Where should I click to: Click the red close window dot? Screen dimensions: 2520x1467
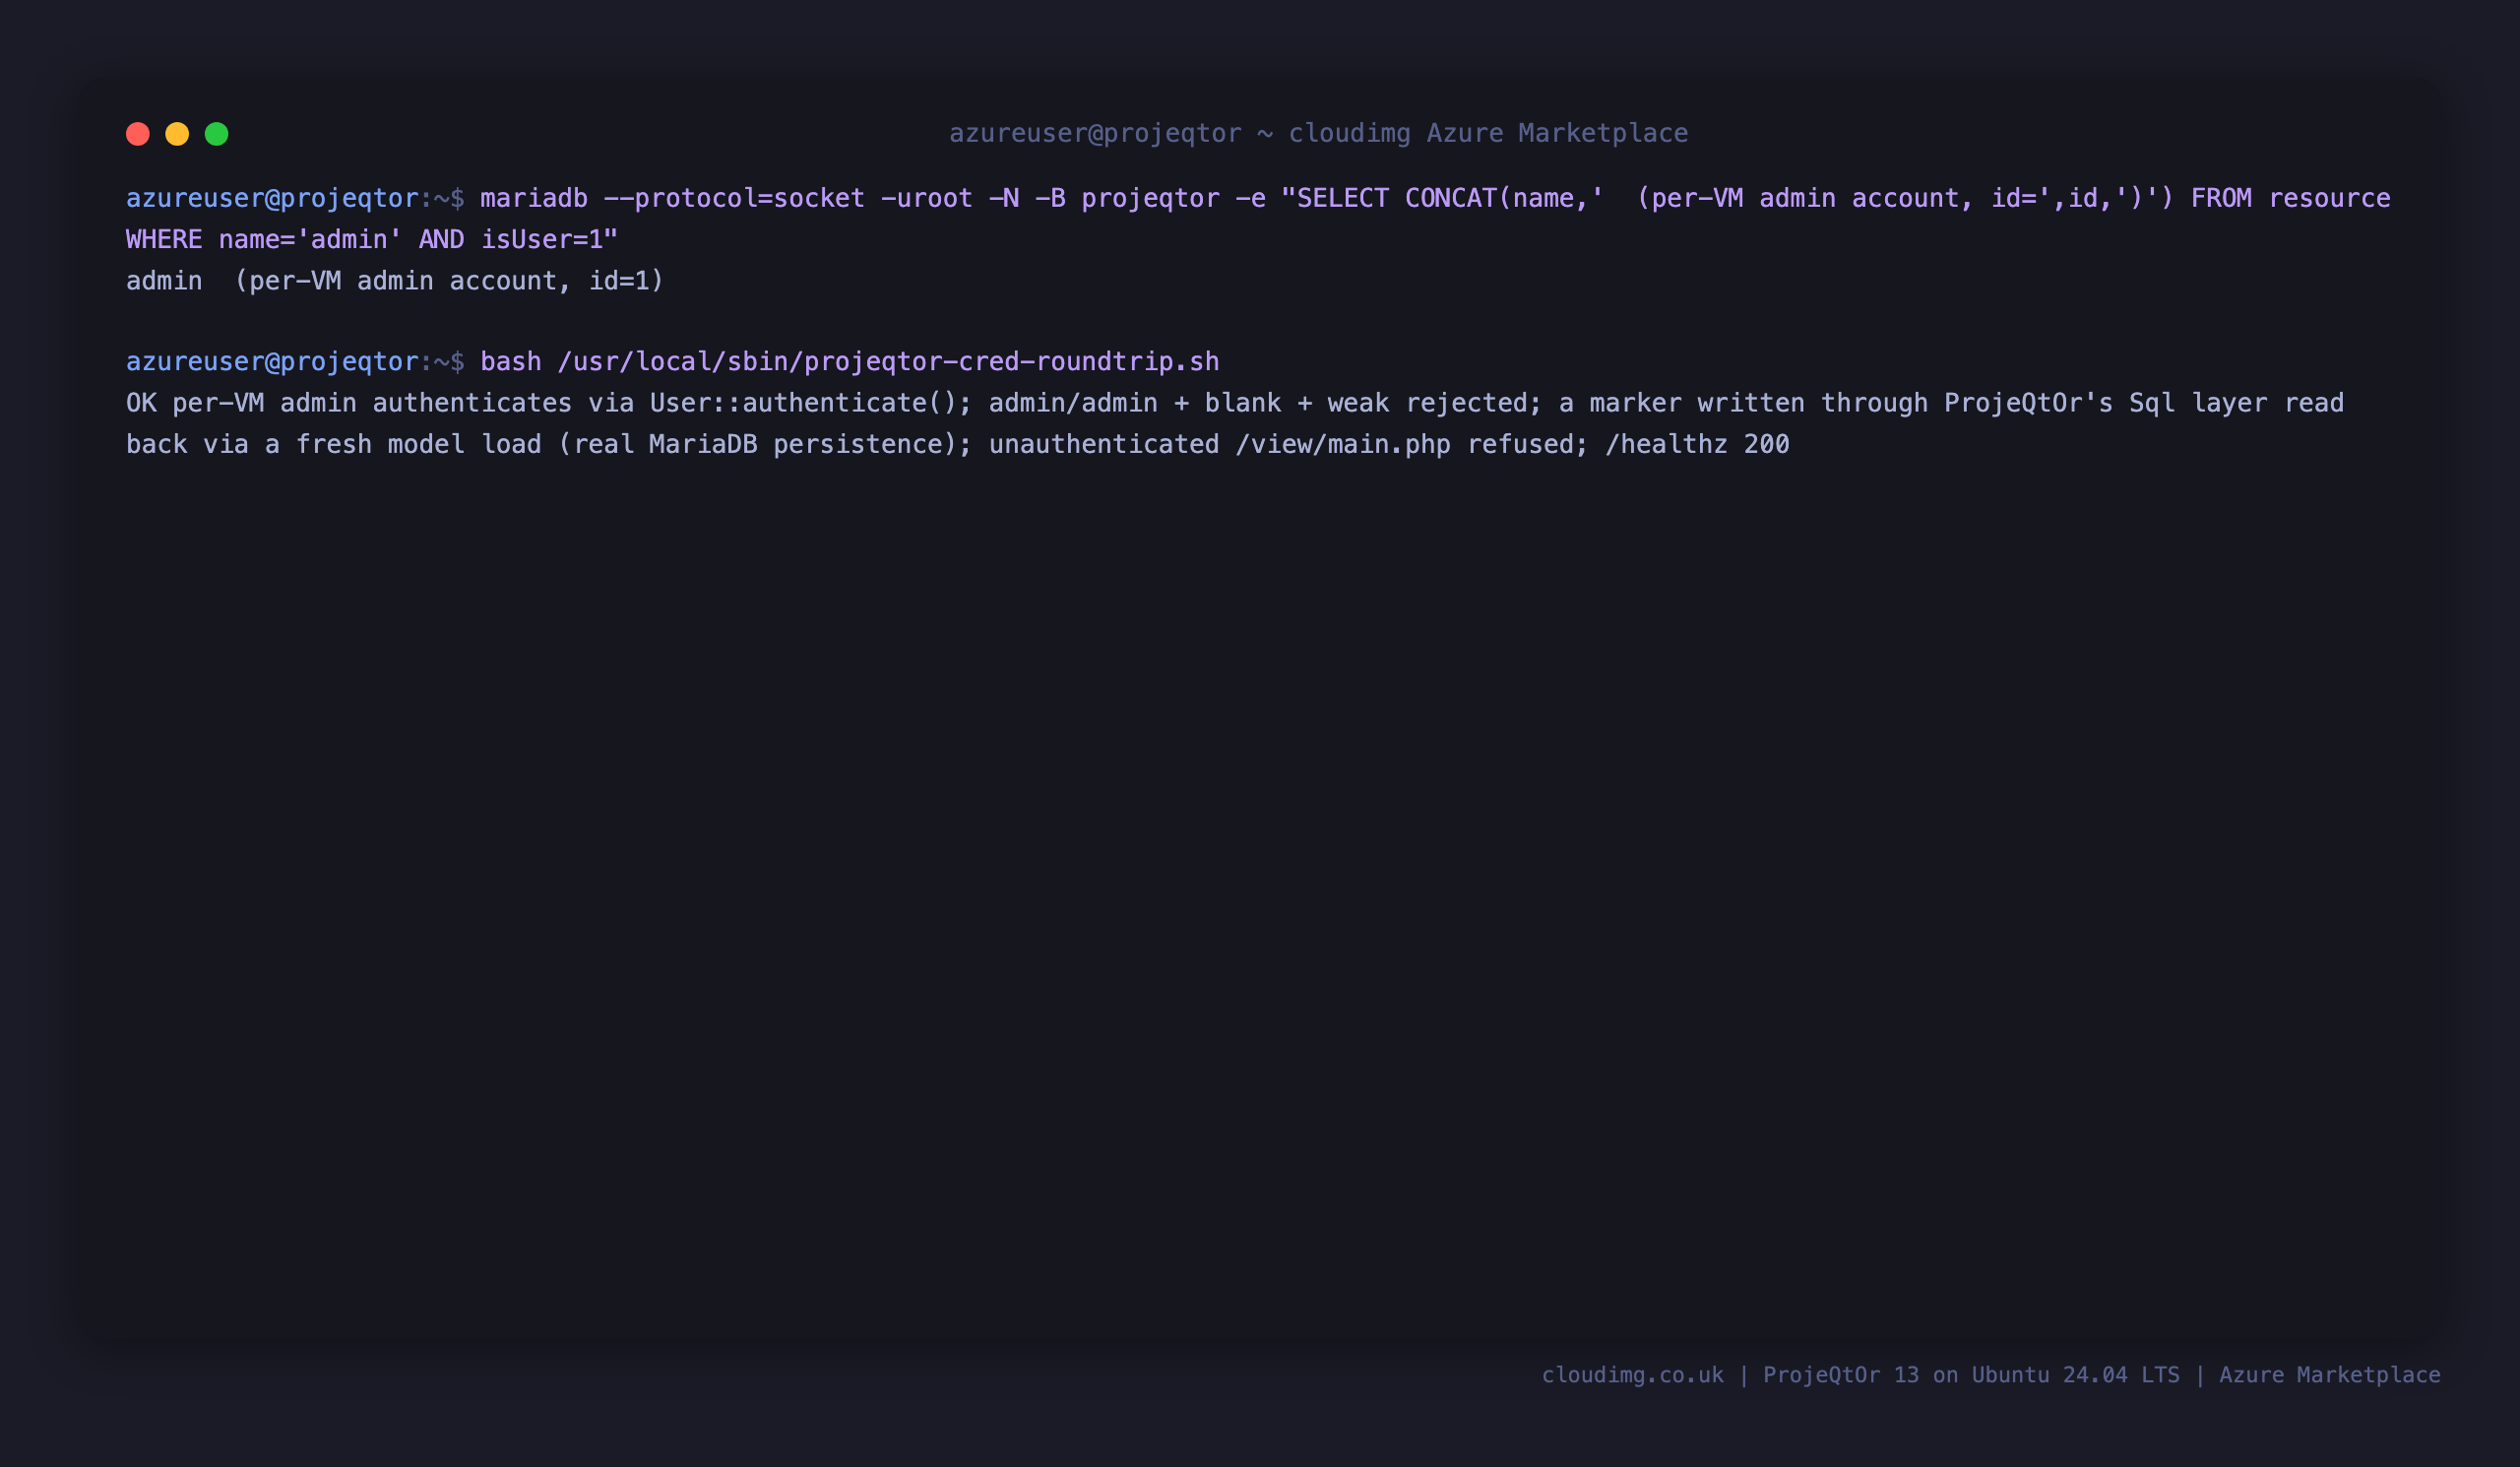pyautogui.click(x=138, y=134)
